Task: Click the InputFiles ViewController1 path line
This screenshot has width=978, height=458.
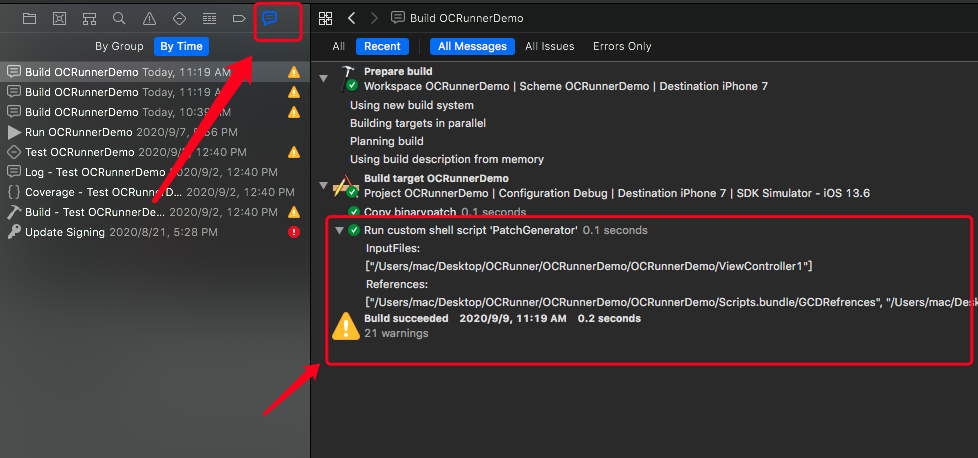Action: (x=589, y=266)
